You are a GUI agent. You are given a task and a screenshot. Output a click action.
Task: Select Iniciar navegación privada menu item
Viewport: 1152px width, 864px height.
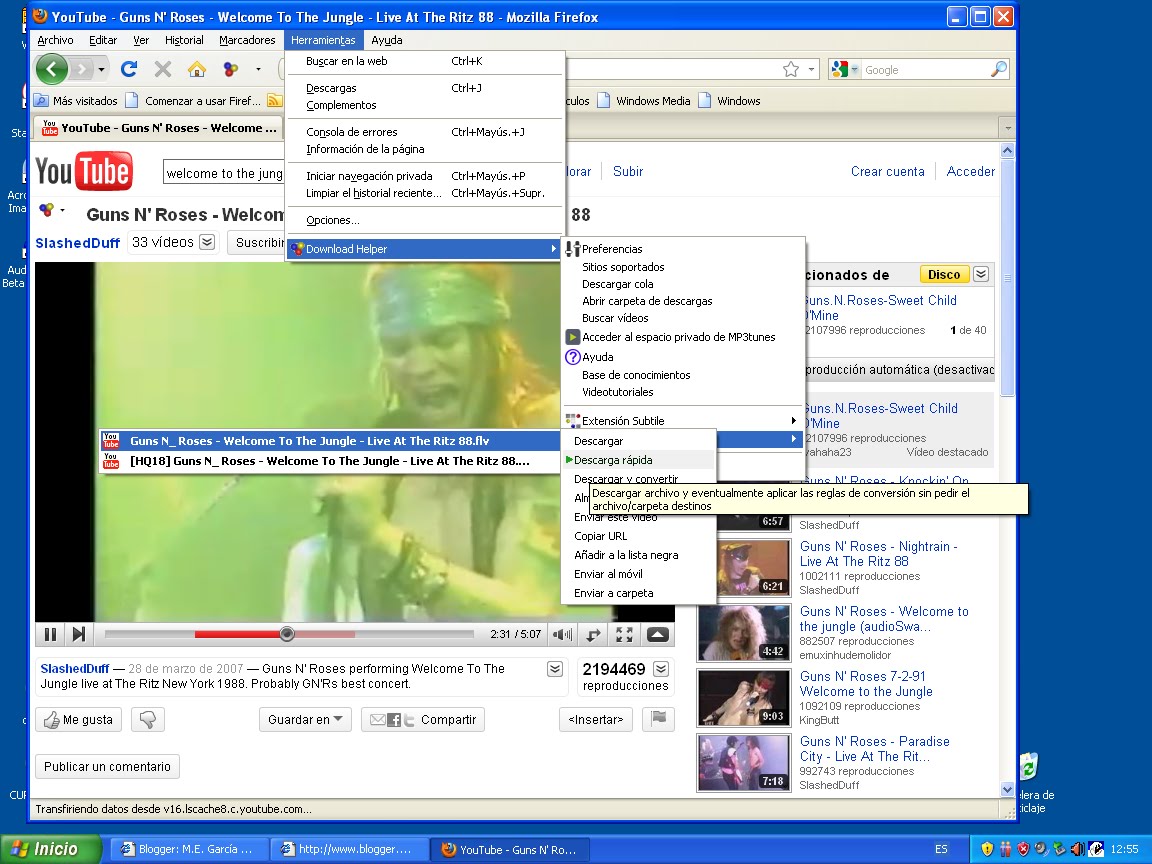click(x=425, y=176)
